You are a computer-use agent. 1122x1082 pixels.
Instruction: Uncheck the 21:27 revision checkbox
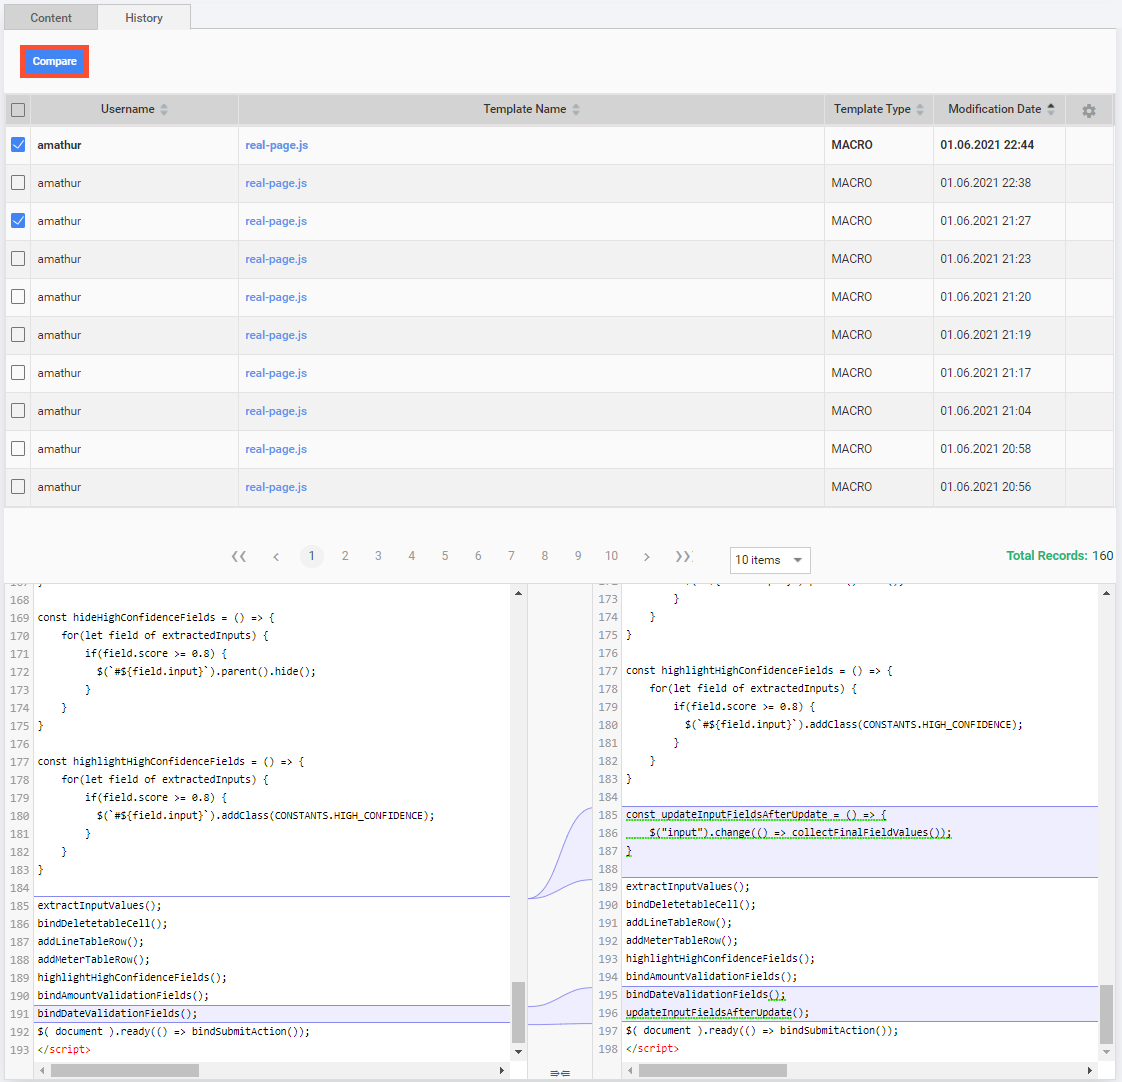[18, 220]
